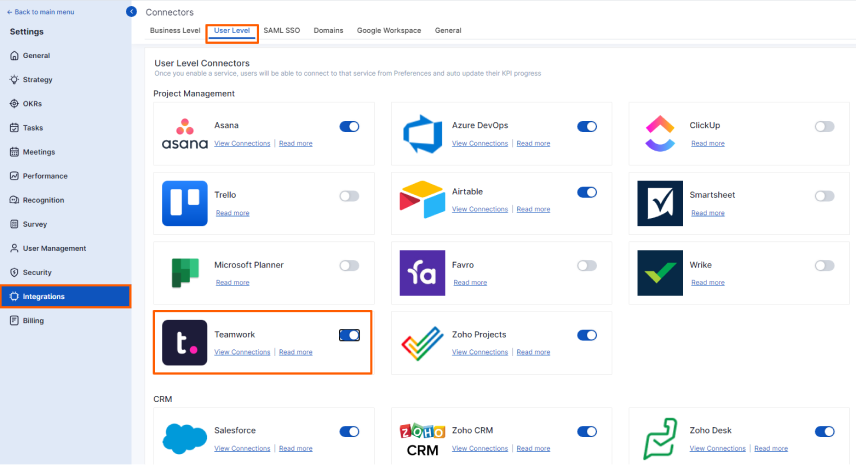Click the Asana logo

[185, 134]
